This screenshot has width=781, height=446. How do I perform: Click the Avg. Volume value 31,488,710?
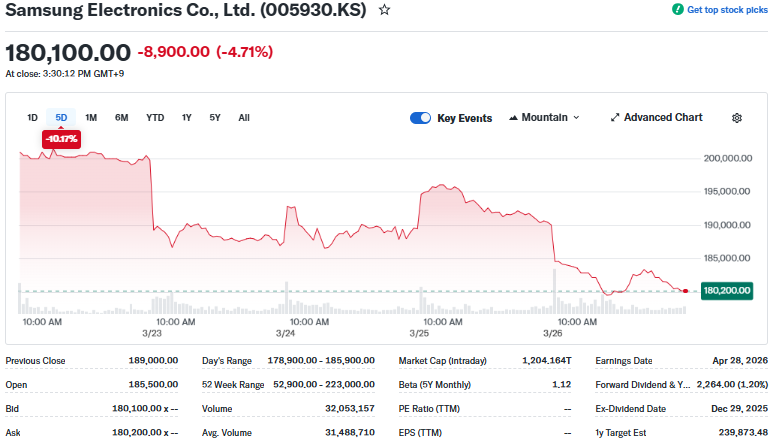(x=350, y=433)
